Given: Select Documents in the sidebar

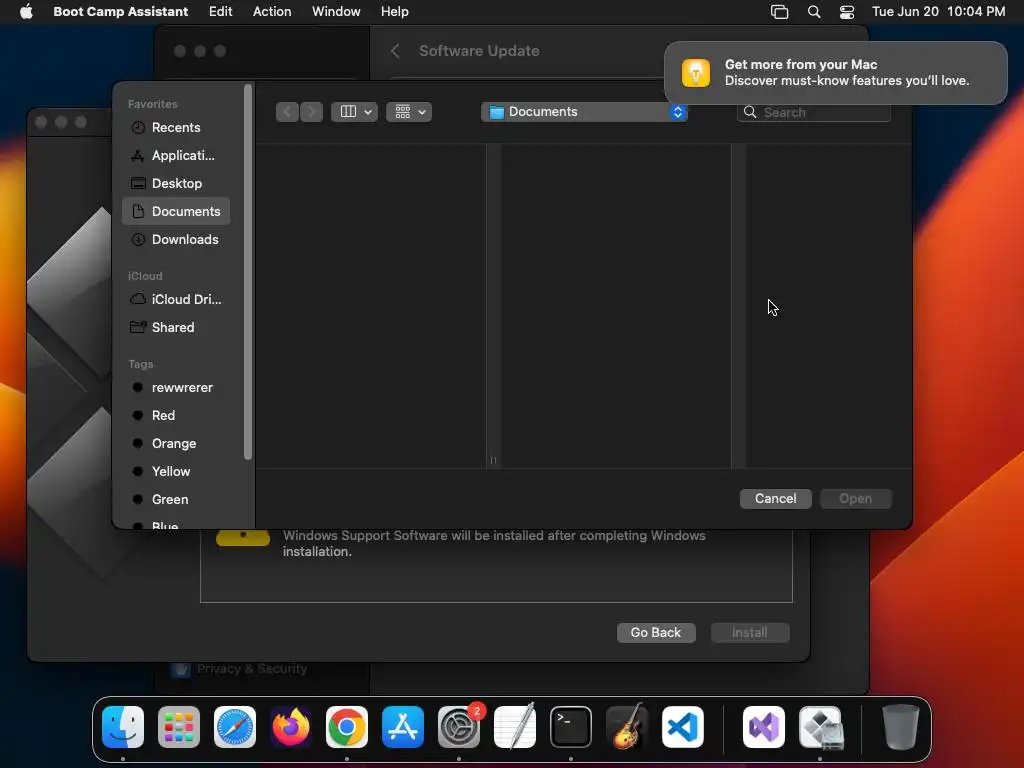Looking at the screenshot, I should click(176, 212).
